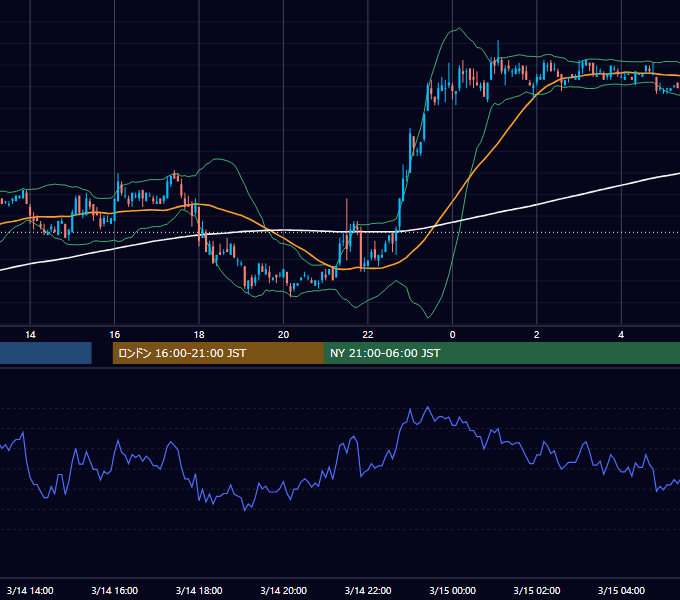This screenshot has height=600, width=680.
Task: Click the NY 21:00-06:00 JST session bar
Action: (502, 353)
